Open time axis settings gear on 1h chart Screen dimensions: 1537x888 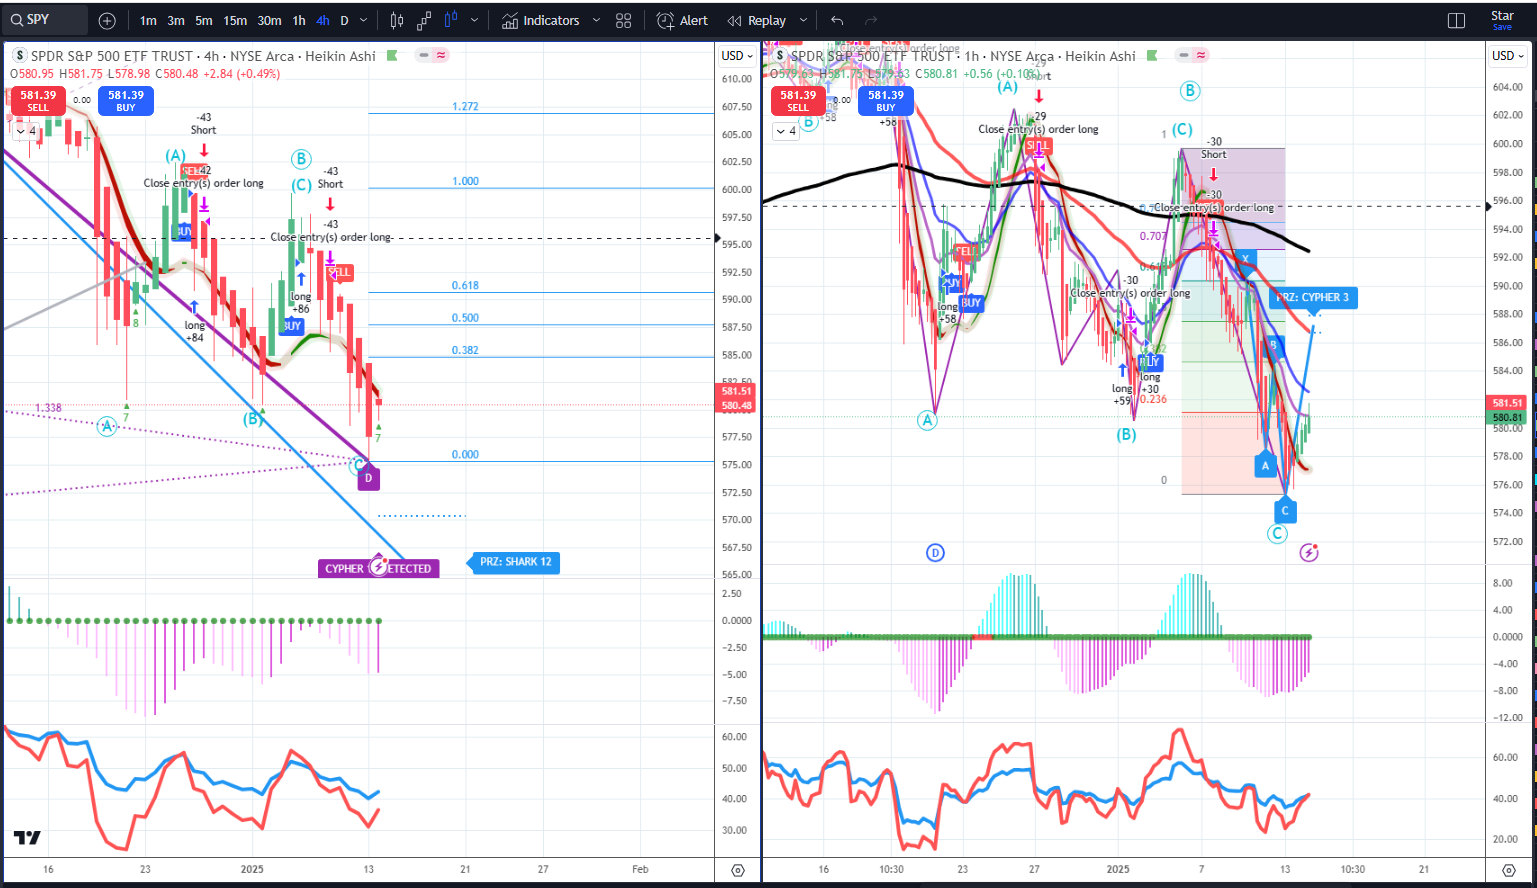(1508, 870)
